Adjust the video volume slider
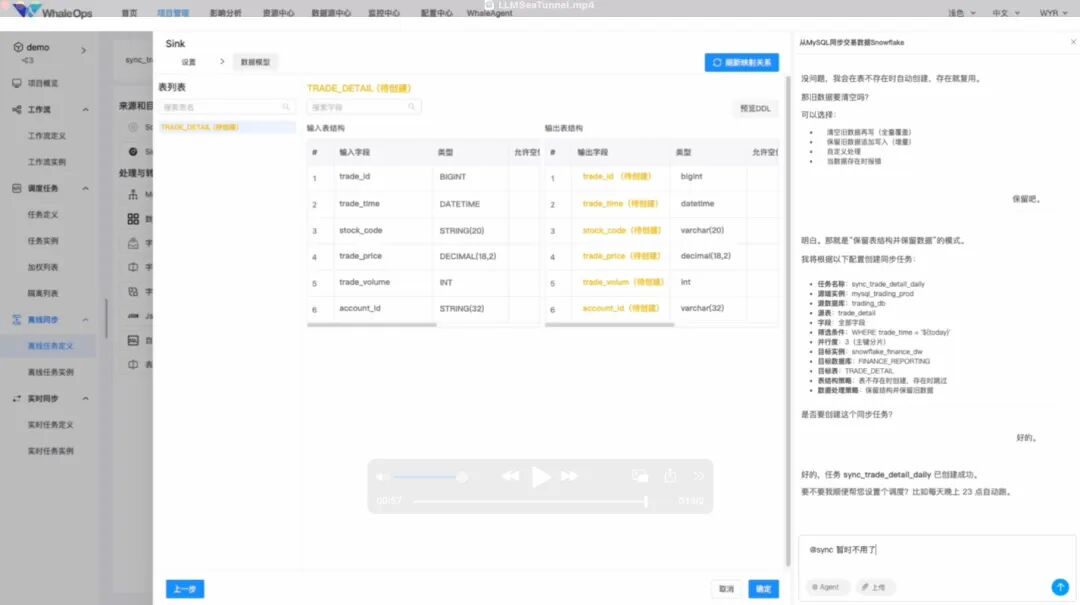Image resolution: width=1080 pixels, height=605 pixels. pyautogui.click(x=430, y=477)
